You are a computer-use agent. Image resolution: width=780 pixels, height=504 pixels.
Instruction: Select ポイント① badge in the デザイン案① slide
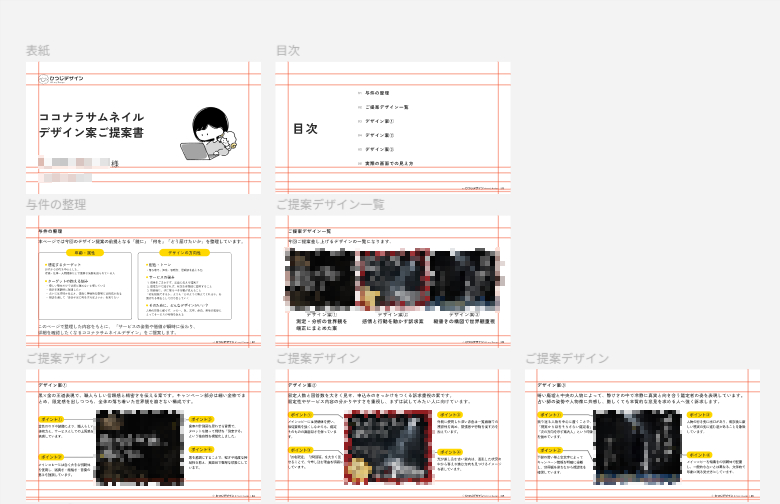tap(51, 419)
